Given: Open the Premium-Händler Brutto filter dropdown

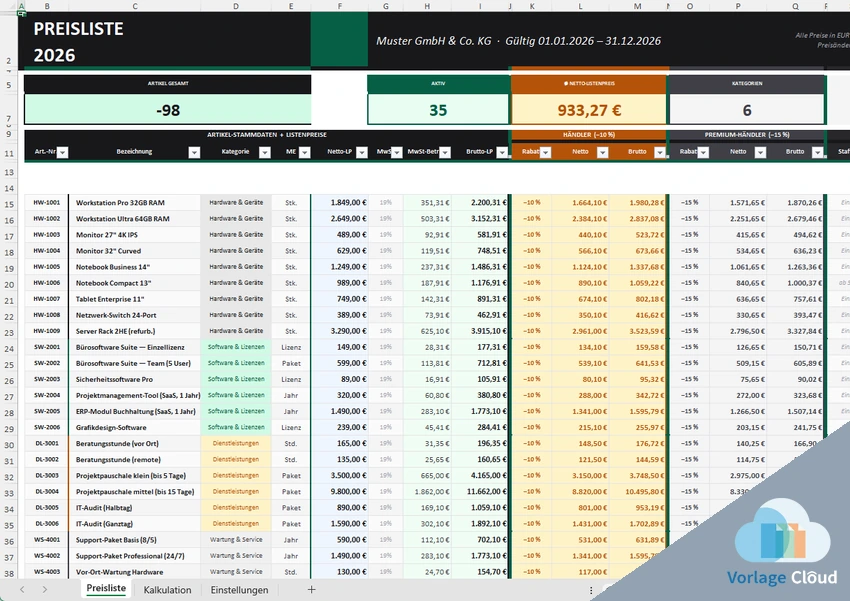Looking at the screenshot, I should click(x=817, y=152).
